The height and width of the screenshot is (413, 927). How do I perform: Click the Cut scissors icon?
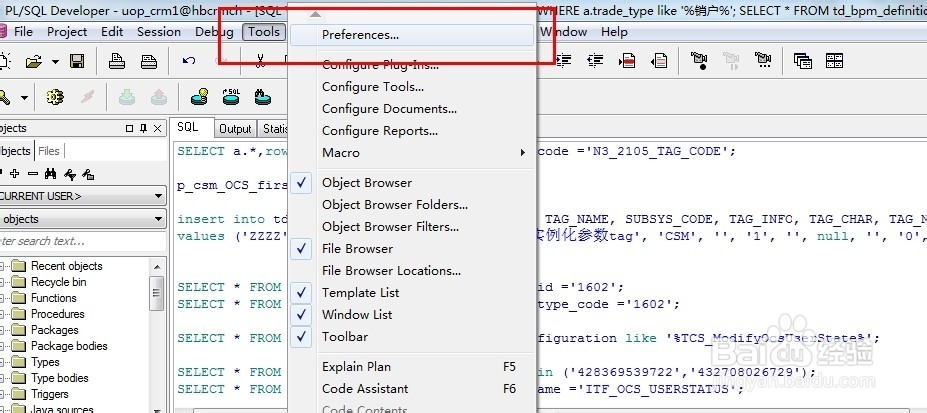(x=260, y=61)
